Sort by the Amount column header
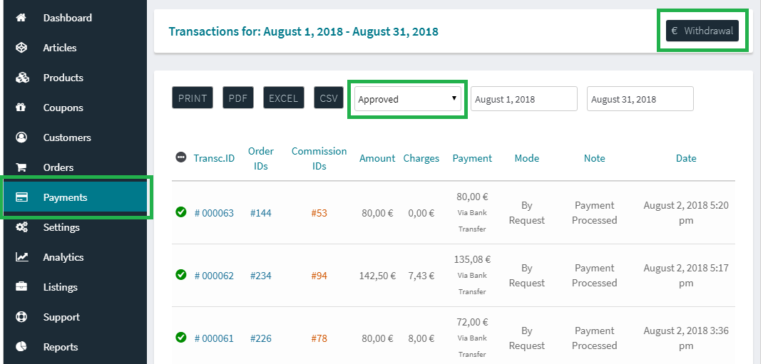 377,158
